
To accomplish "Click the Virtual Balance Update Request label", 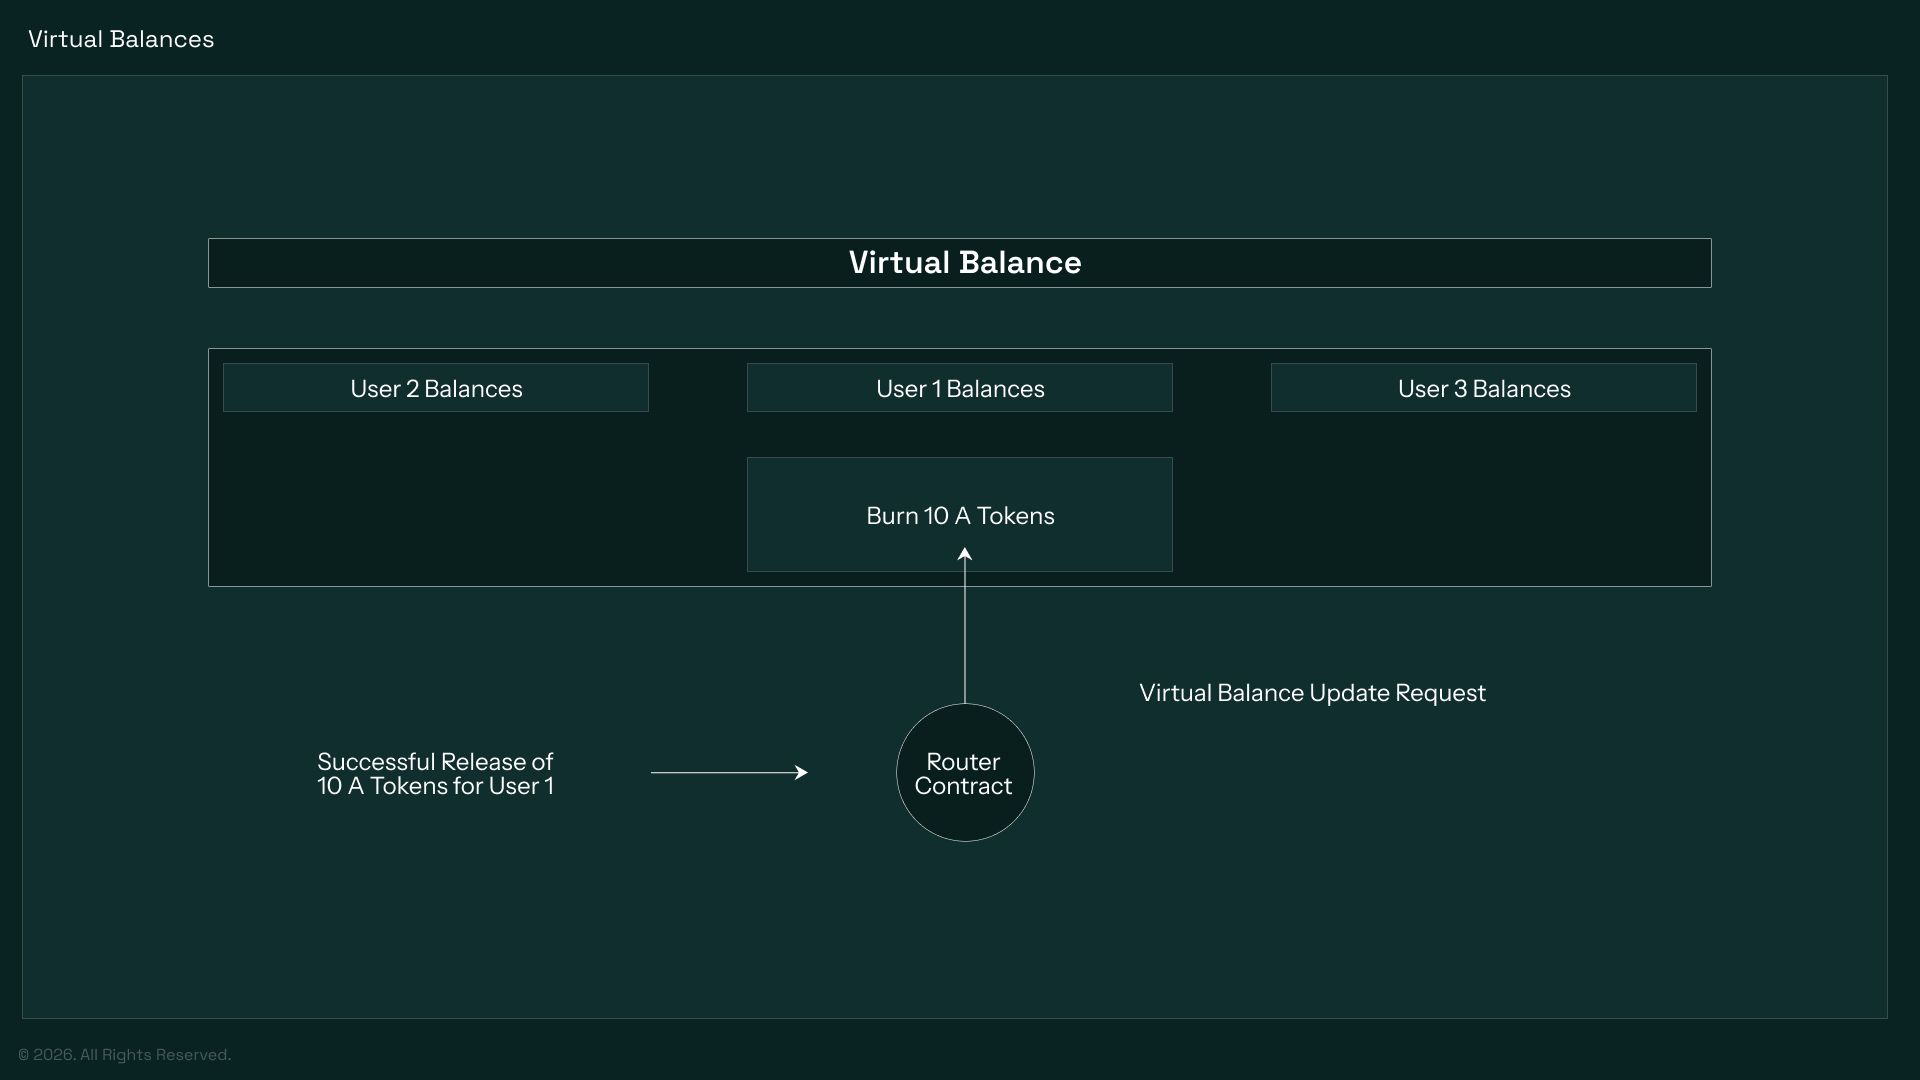I will pos(1312,693).
